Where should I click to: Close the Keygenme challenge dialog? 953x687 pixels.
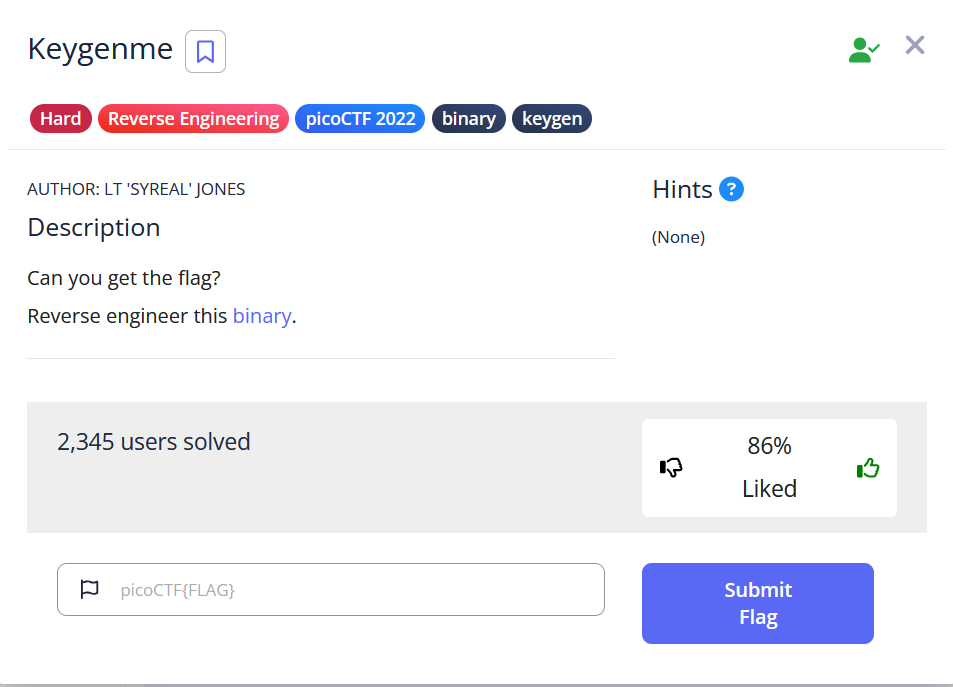(x=914, y=45)
